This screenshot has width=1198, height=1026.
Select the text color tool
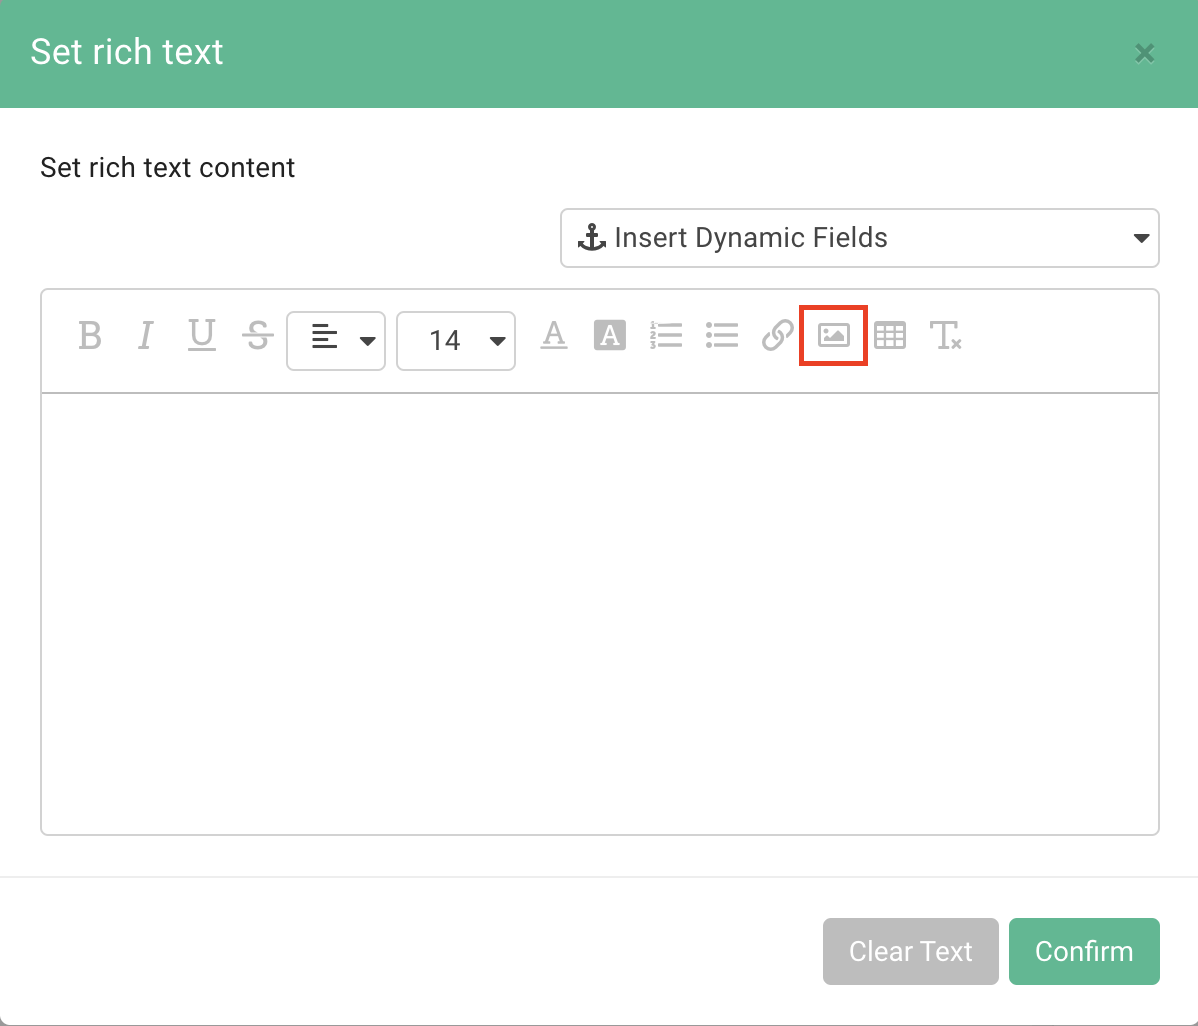coord(554,335)
